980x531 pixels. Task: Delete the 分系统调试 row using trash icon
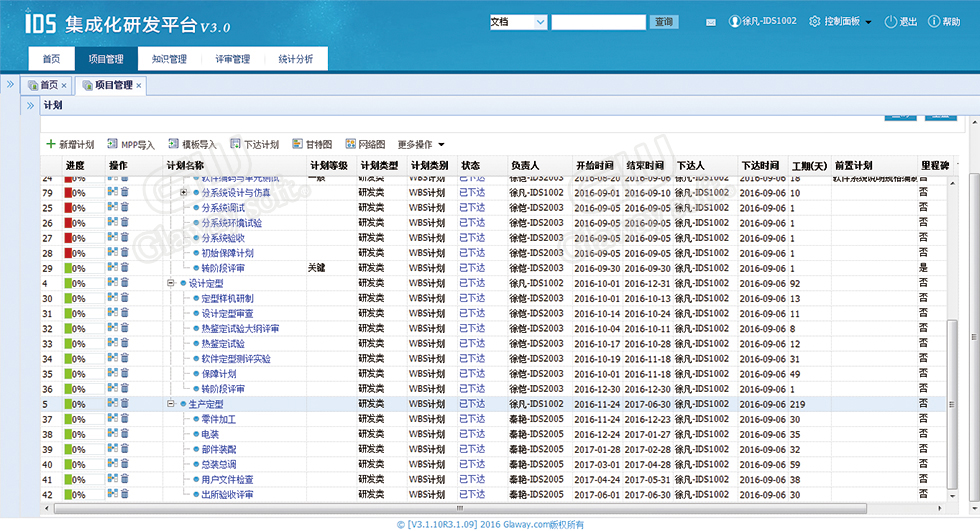click(124, 207)
